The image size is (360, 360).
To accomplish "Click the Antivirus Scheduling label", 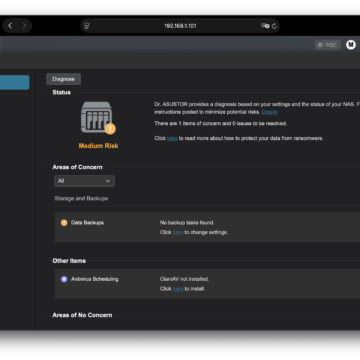I will (95, 279).
